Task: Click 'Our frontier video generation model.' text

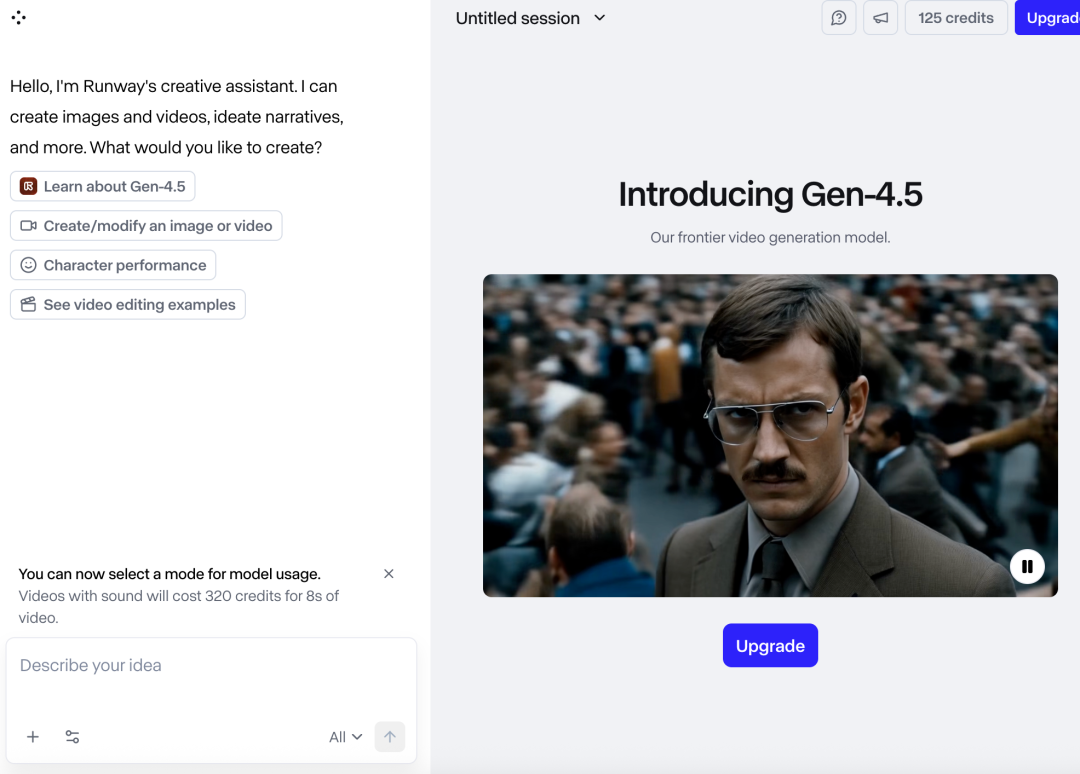Action: click(770, 238)
